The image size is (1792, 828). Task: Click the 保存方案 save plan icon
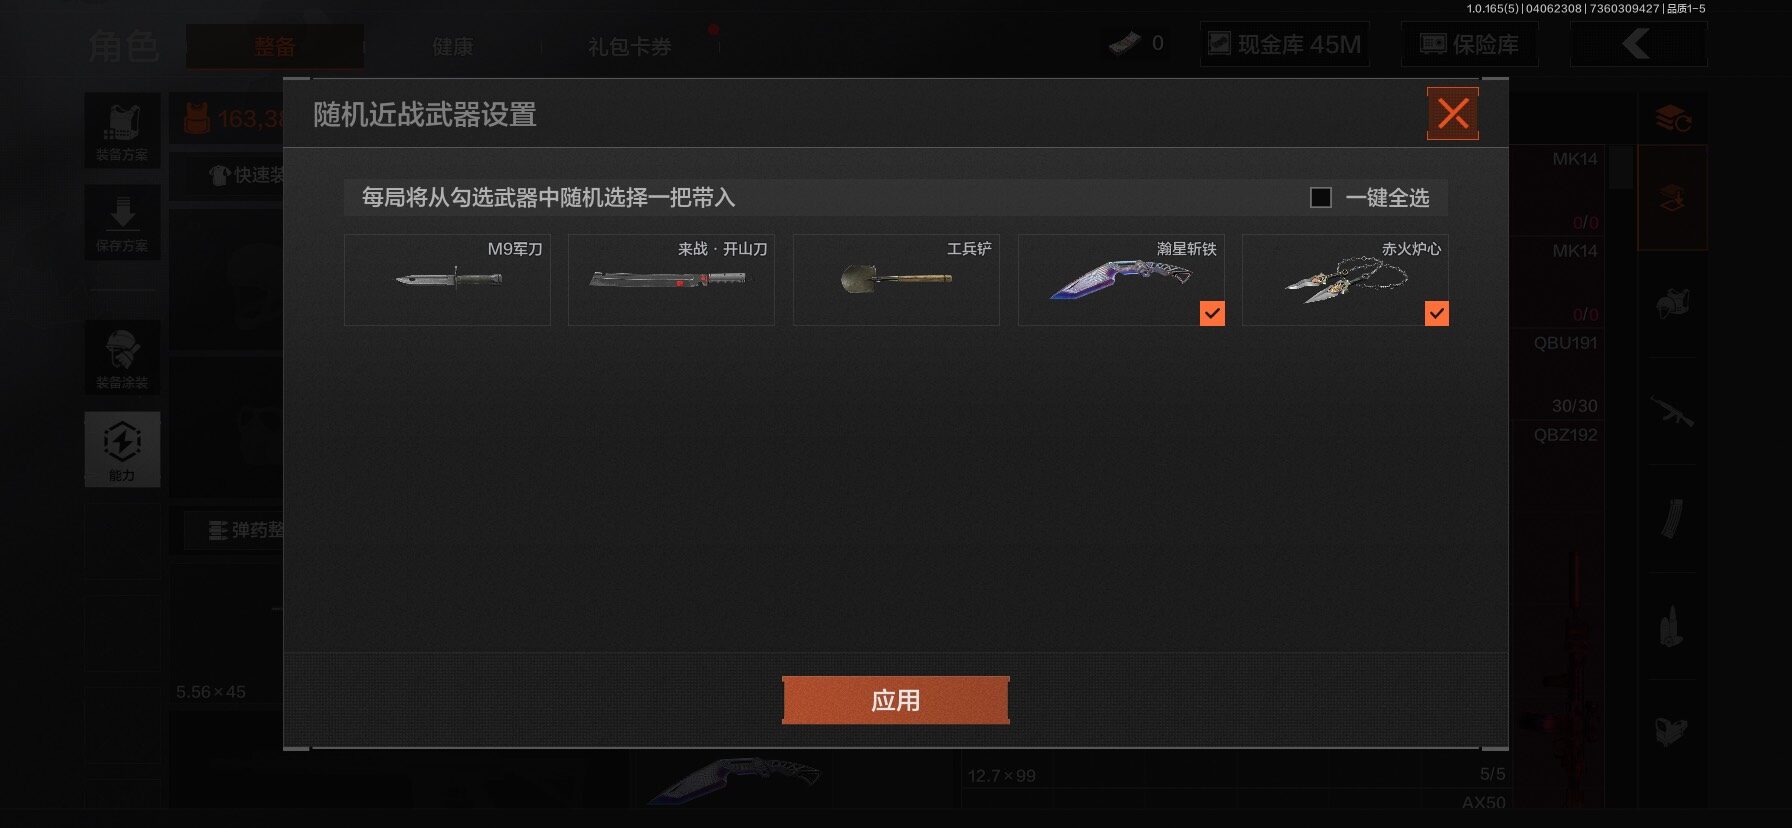pos(122,222)
